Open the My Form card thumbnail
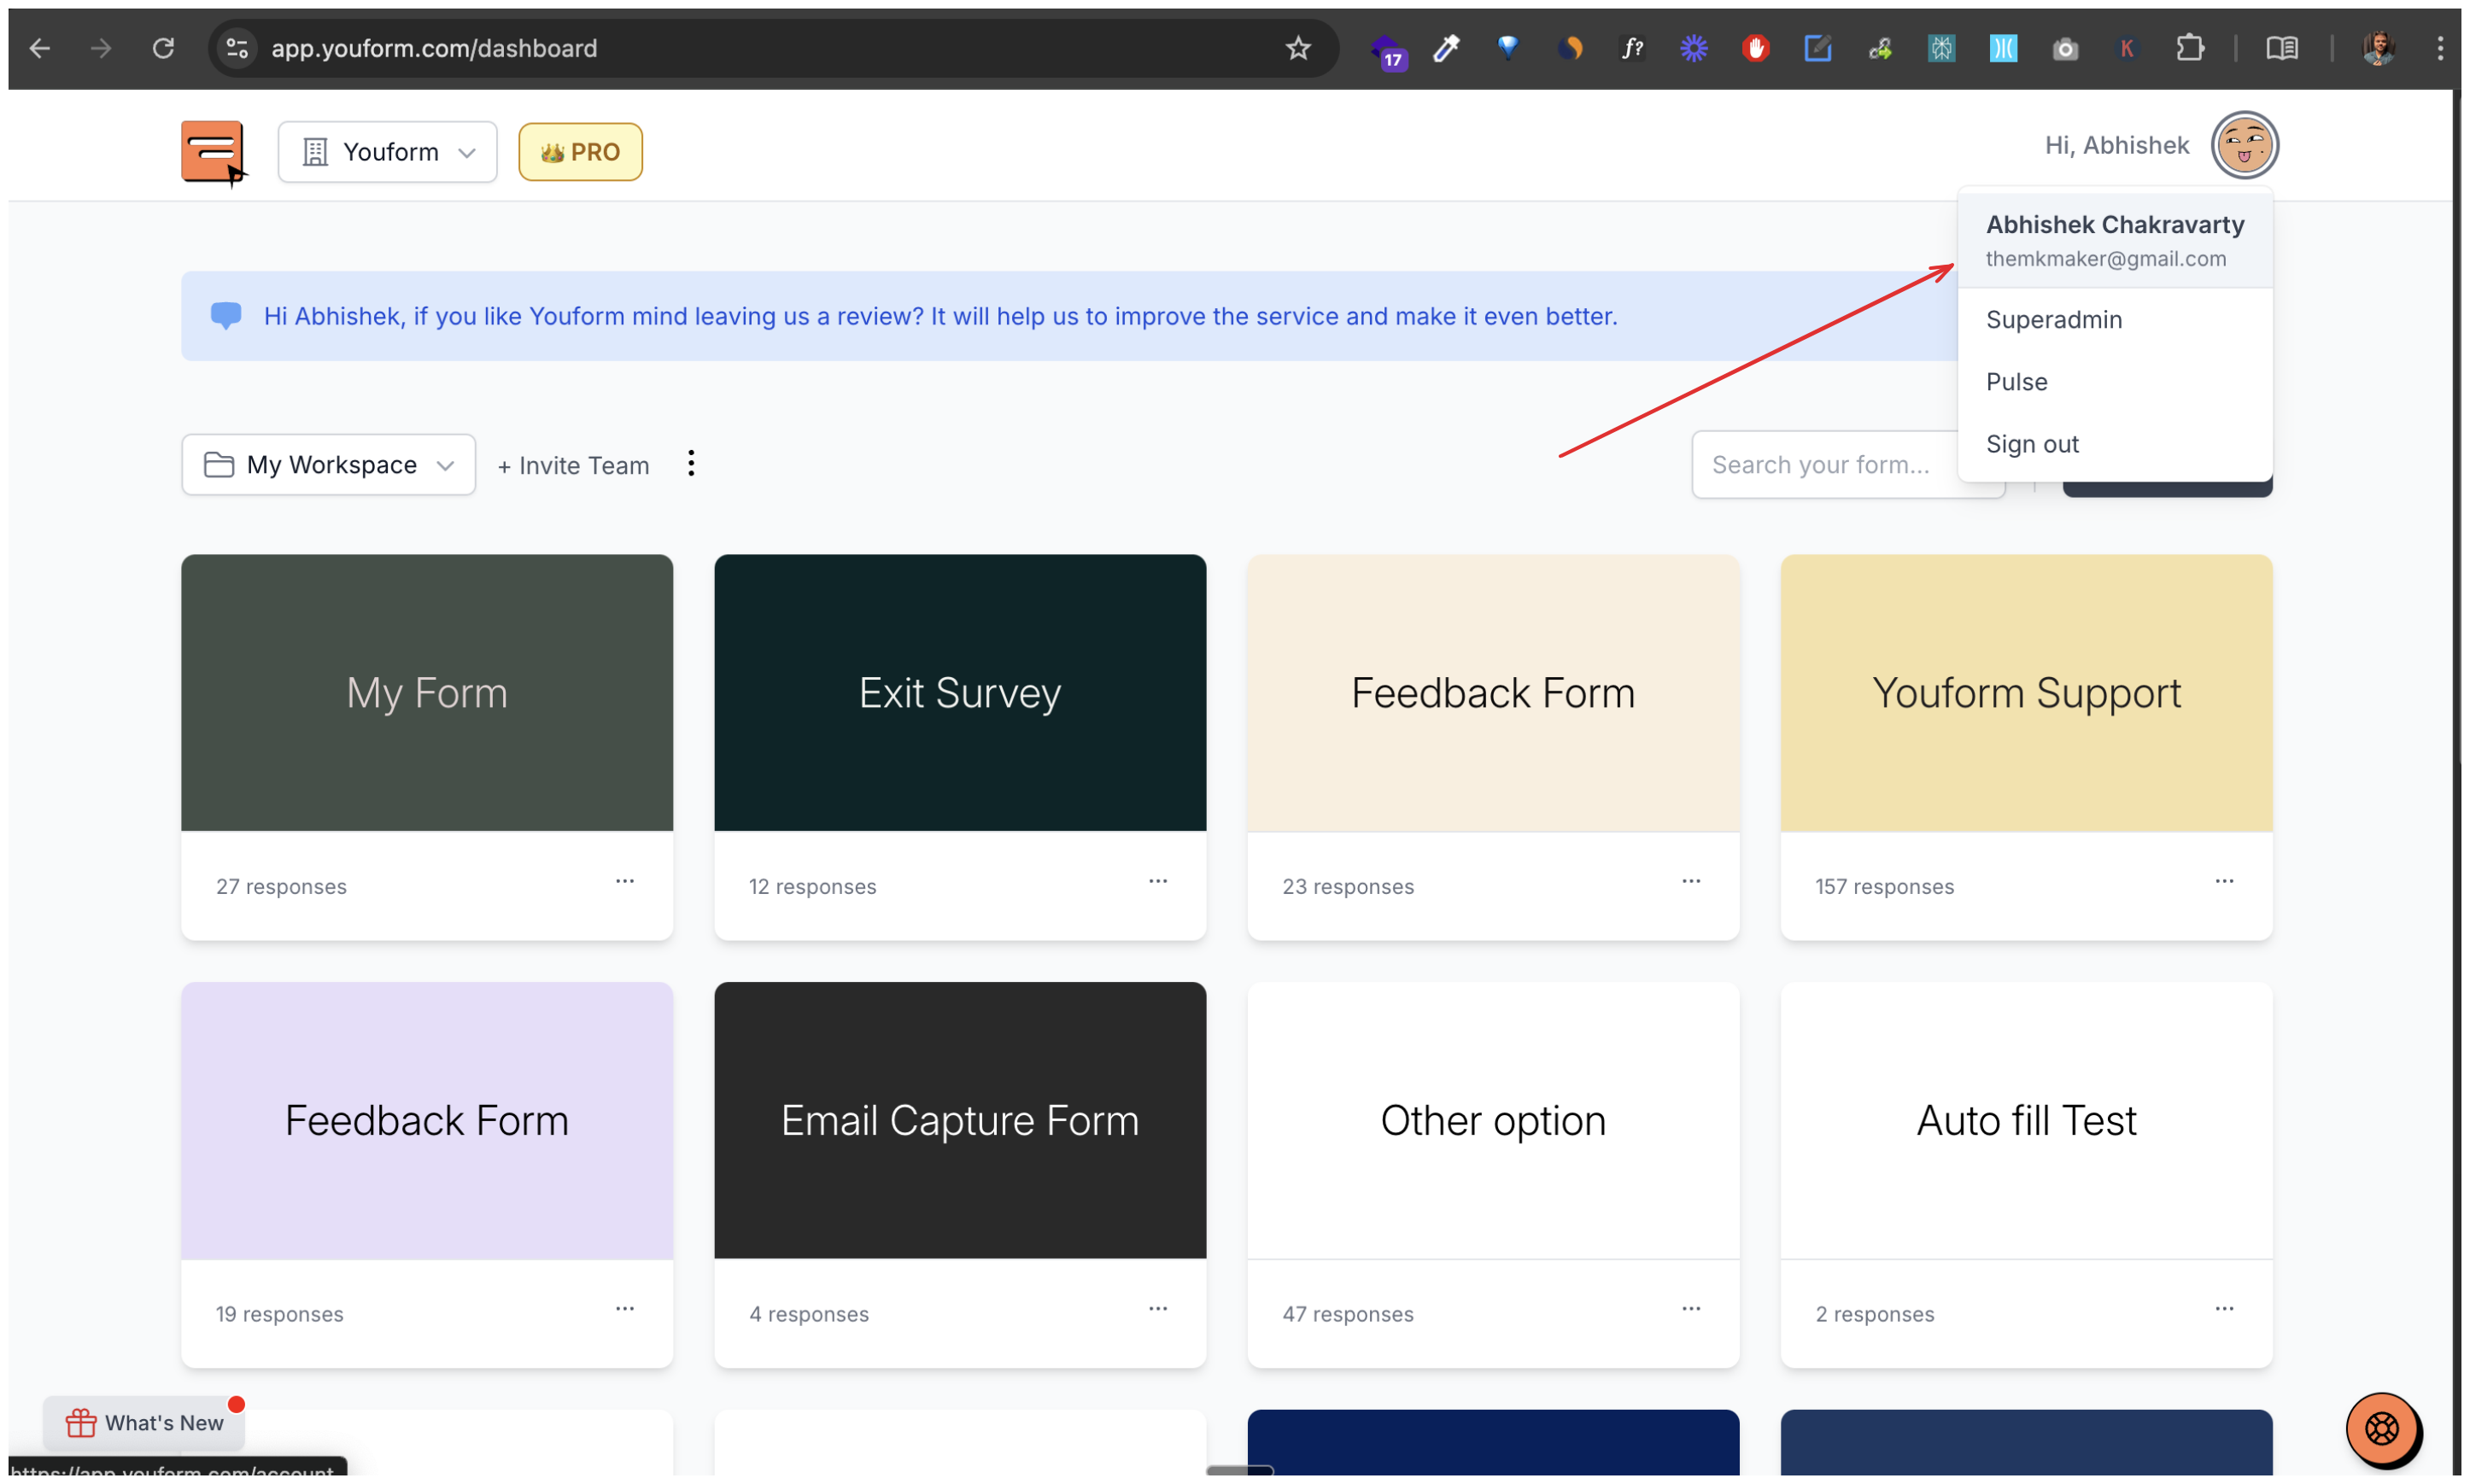This screenshot has width=2470, height=1484. click(x=427, y=693)
